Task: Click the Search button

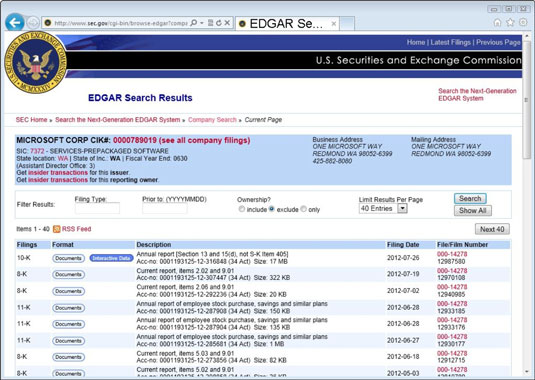Action: coord(470,199)
